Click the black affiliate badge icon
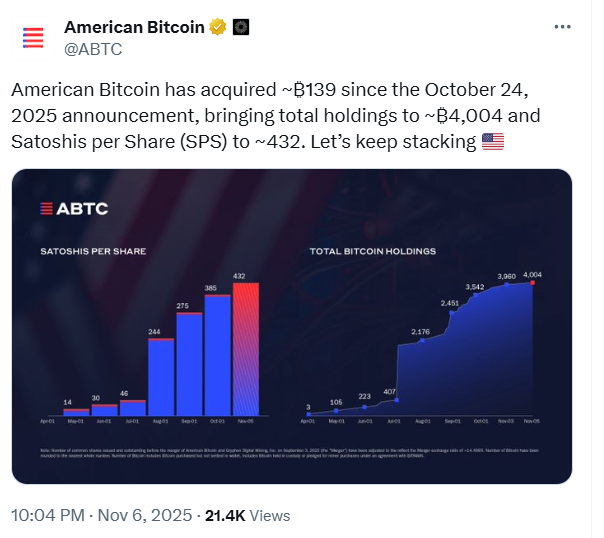Image resolution: width=604 pixels, height=538 pixels. (x=240, y=28)
